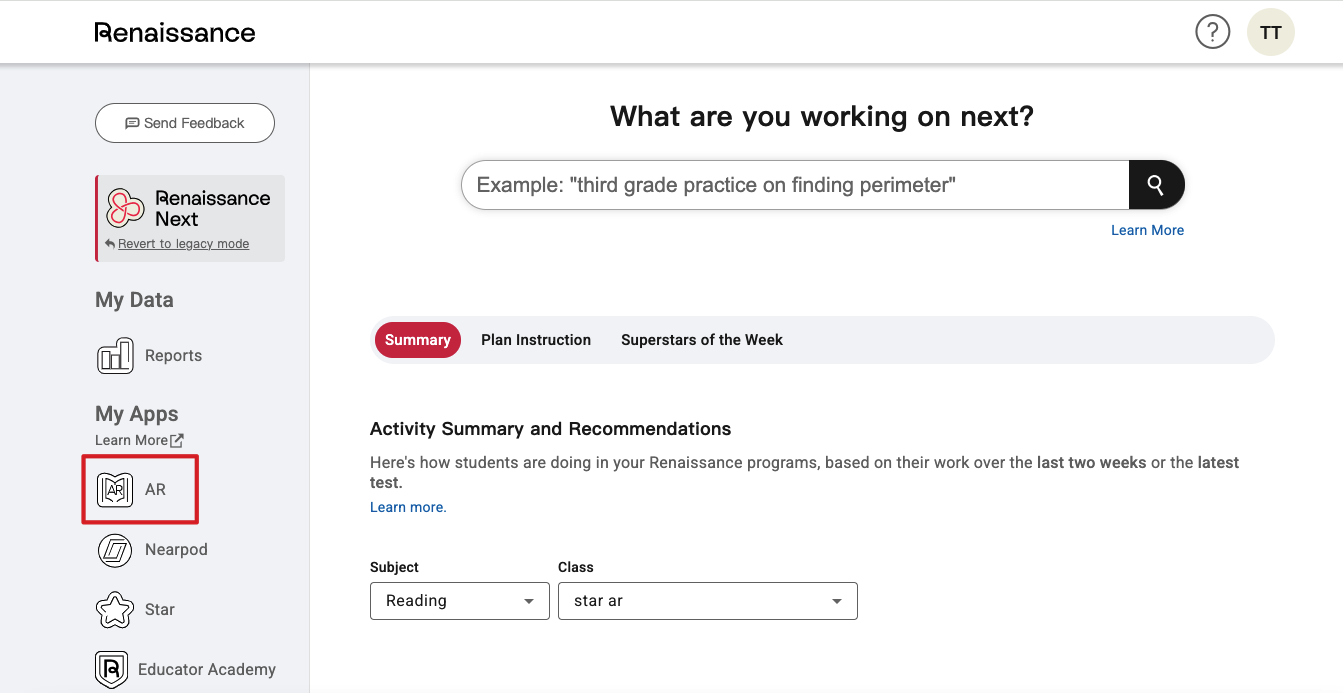Switch to the Plan Instruction tab
Screen dimensions: 1343x693
point(536,340)
